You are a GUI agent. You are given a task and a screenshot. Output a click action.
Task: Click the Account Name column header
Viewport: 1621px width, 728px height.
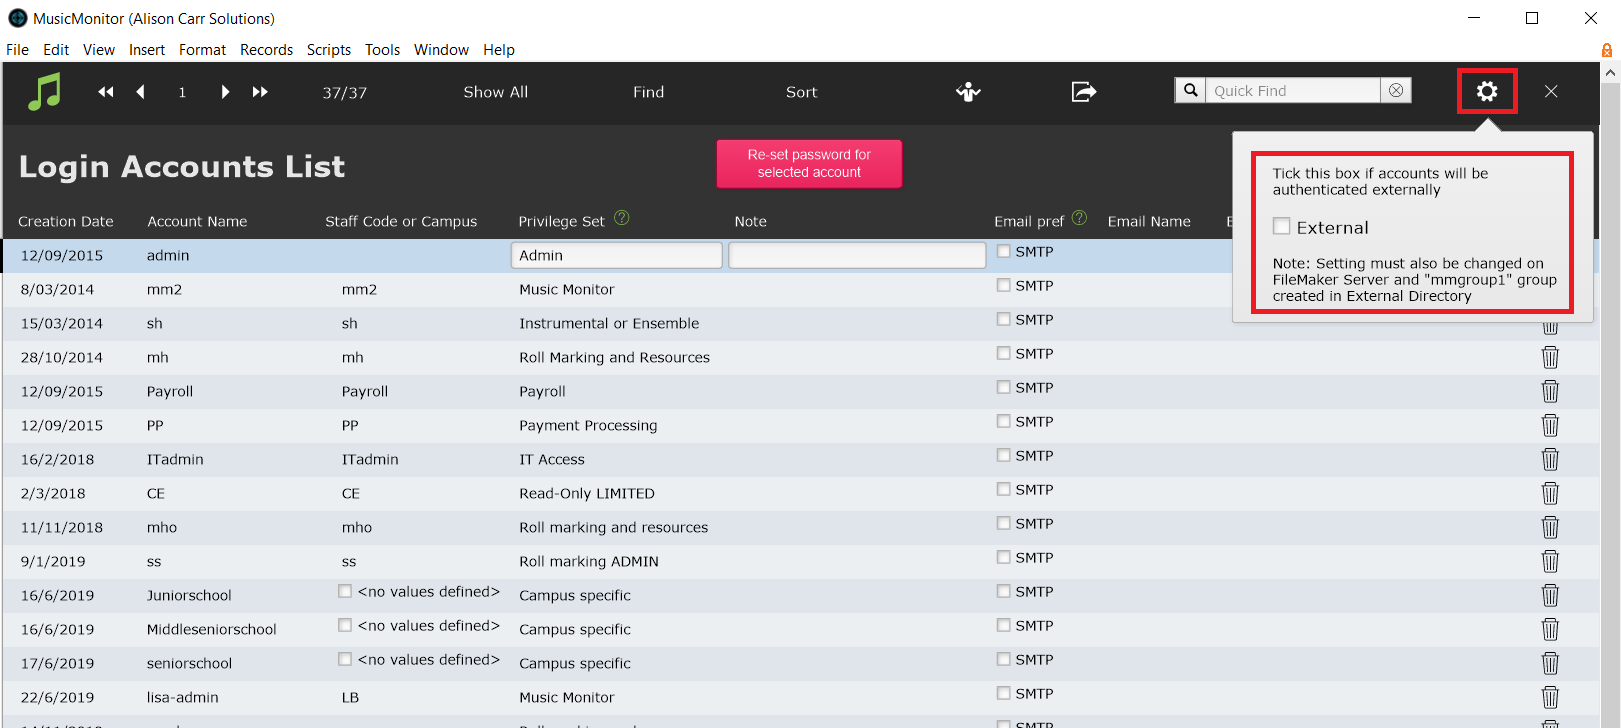point(197,221)
